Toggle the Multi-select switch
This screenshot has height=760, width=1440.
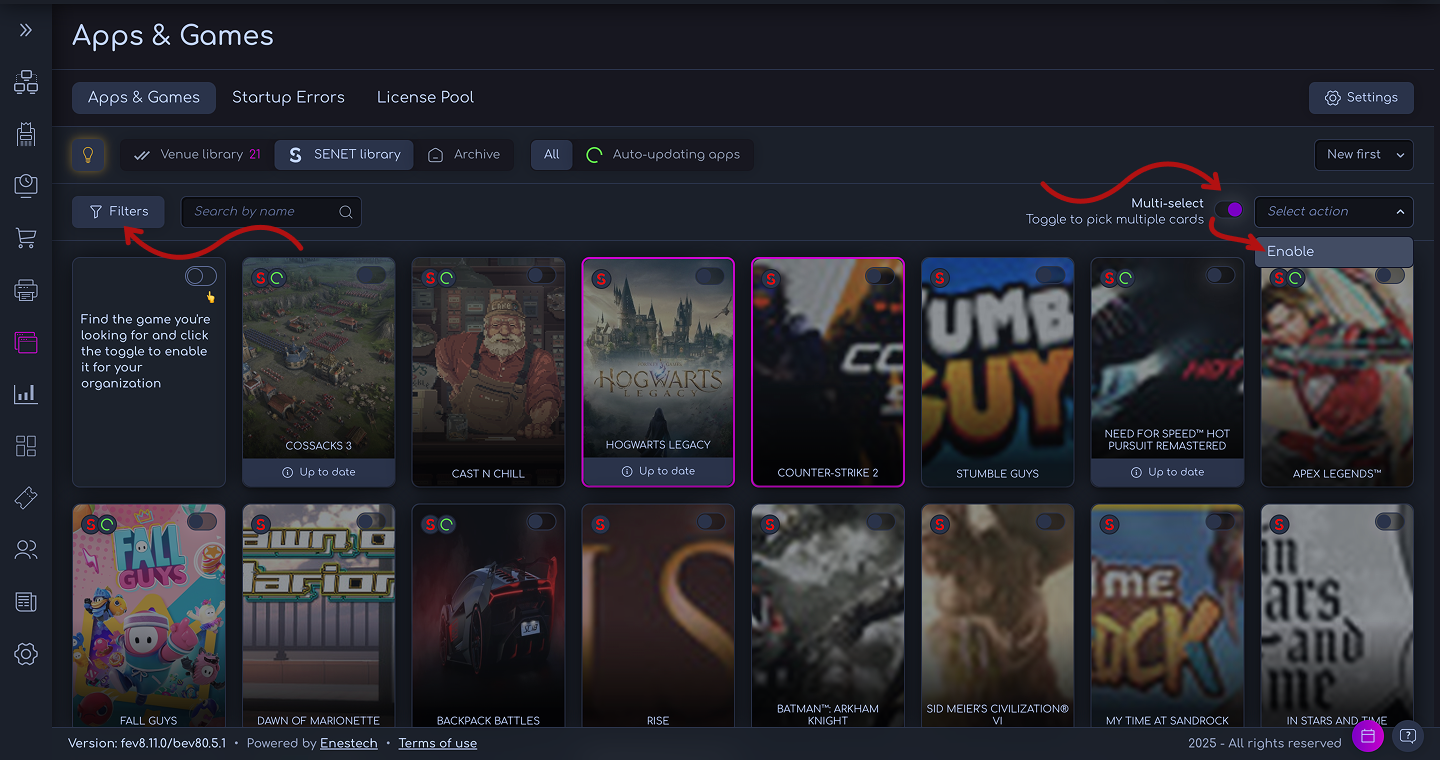tap(1229, 210)
